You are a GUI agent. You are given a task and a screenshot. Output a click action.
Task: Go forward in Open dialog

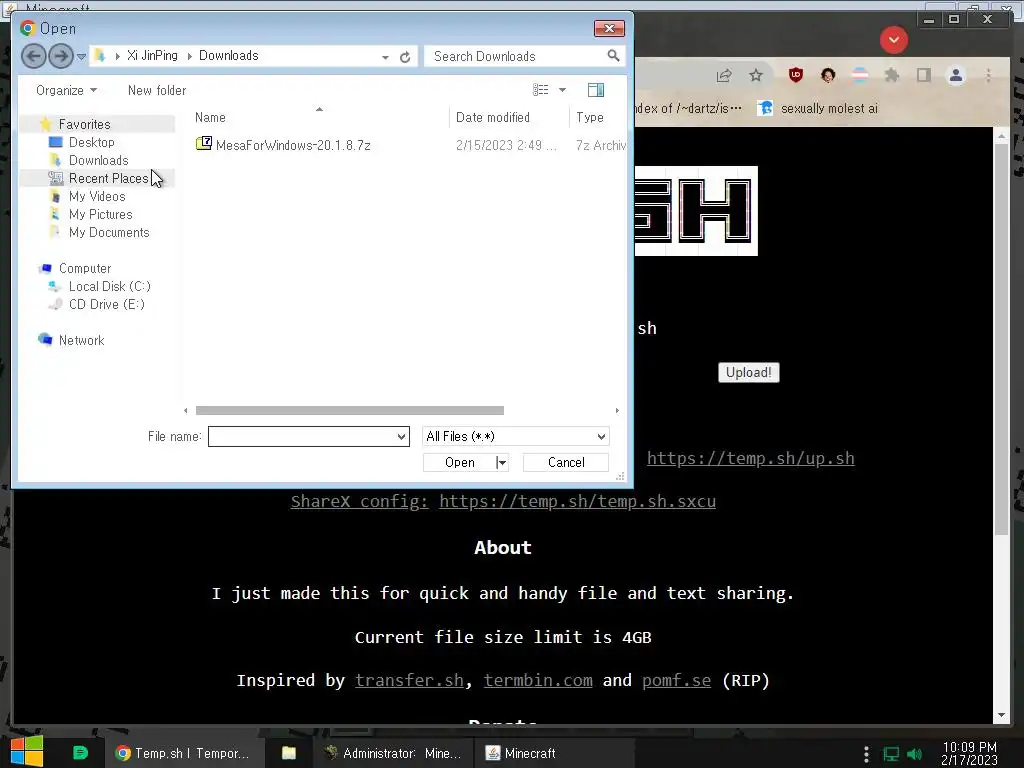coord(61,56)
